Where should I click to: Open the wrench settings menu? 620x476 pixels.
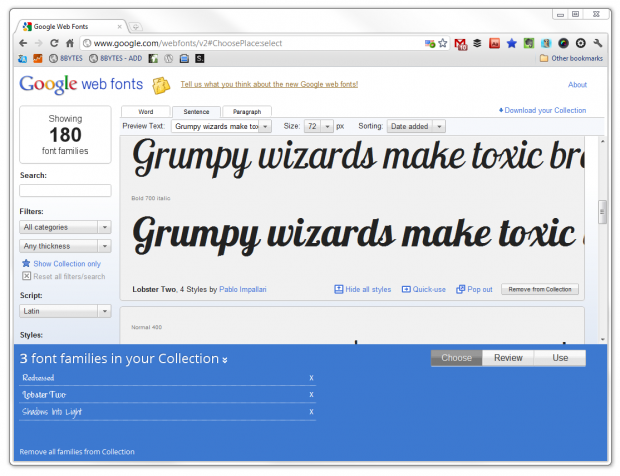tap(597, 43)
